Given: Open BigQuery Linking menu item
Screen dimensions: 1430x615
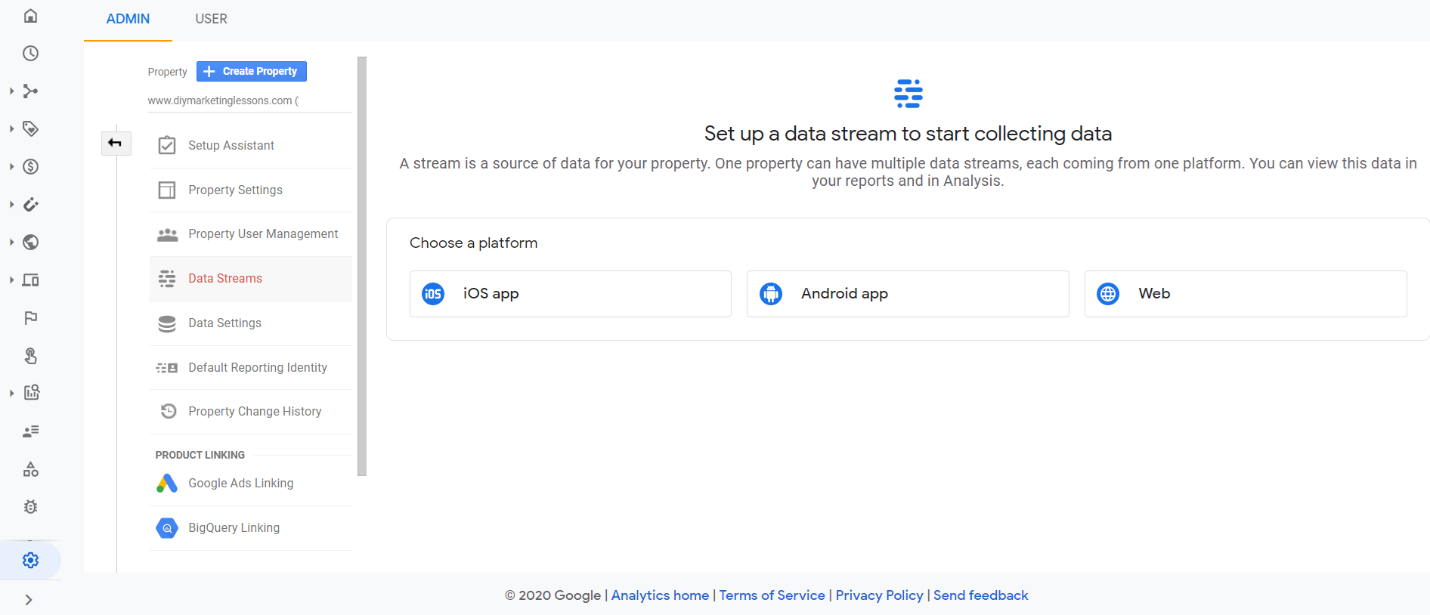Looking at the screenshot, I should (250, 528).
